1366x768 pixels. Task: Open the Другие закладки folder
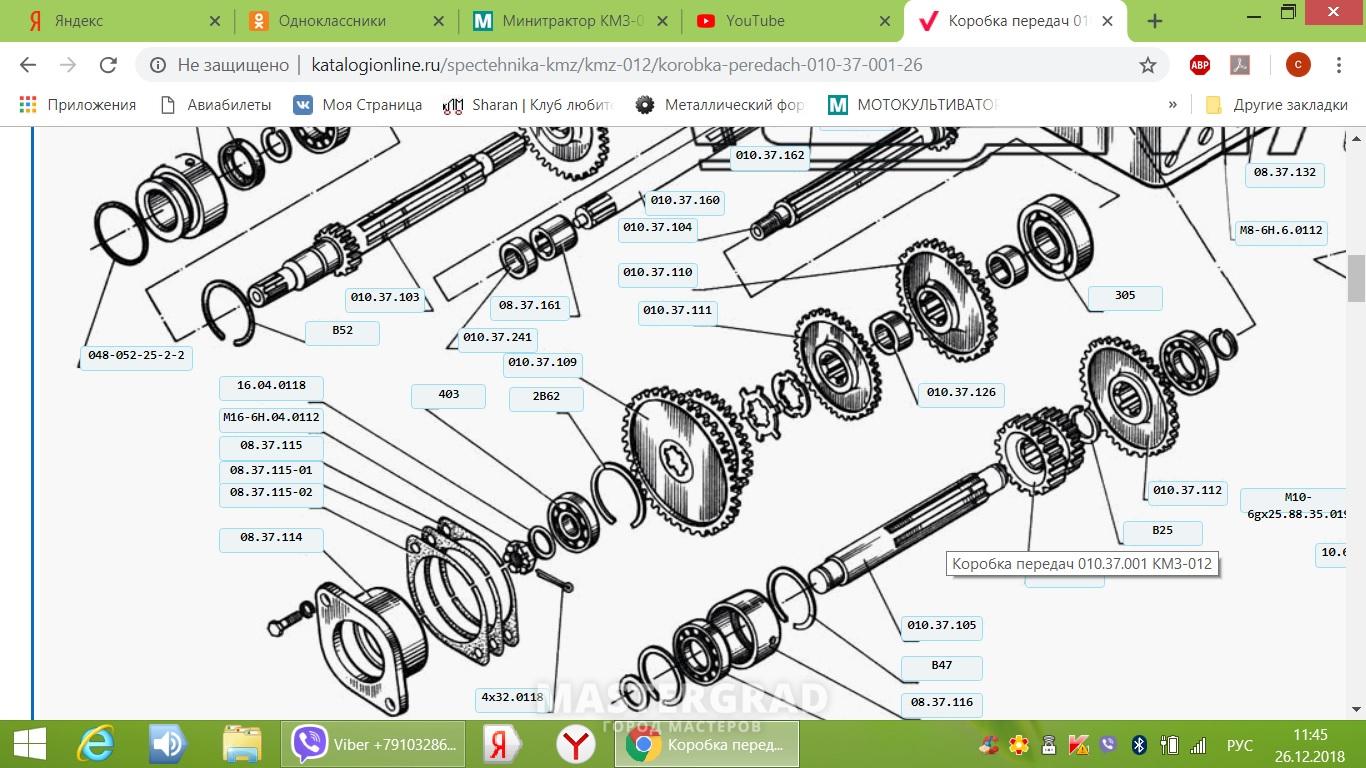point(1277,104)
